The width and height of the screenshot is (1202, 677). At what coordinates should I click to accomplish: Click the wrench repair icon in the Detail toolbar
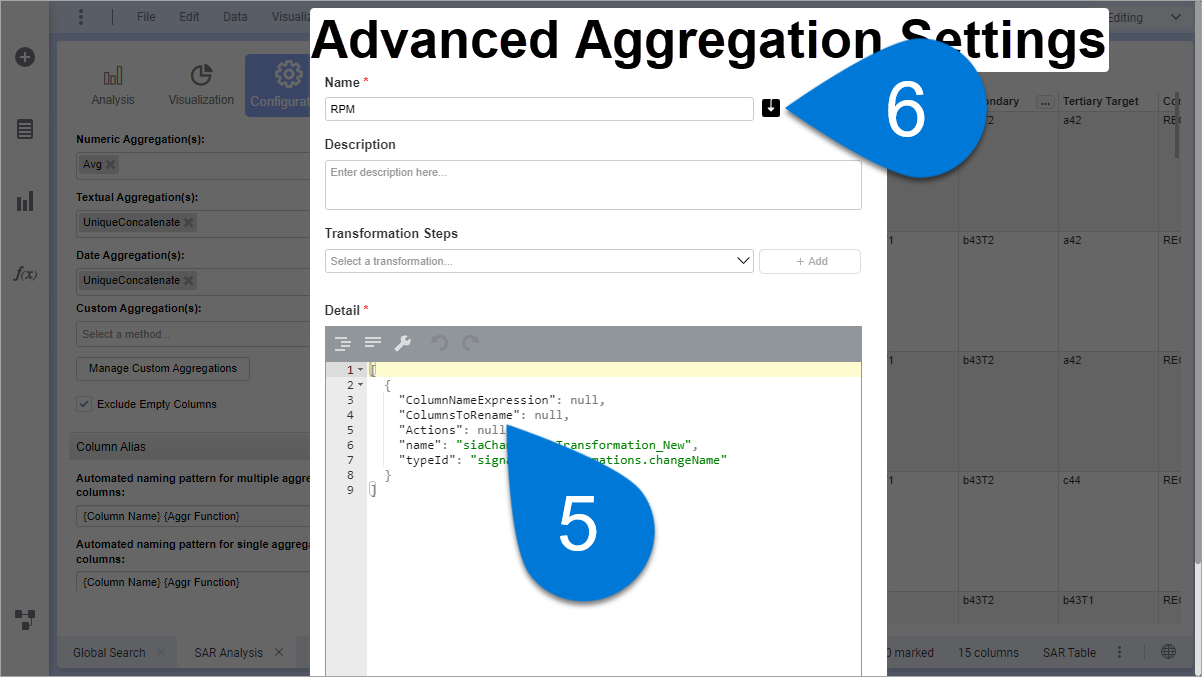403,343
